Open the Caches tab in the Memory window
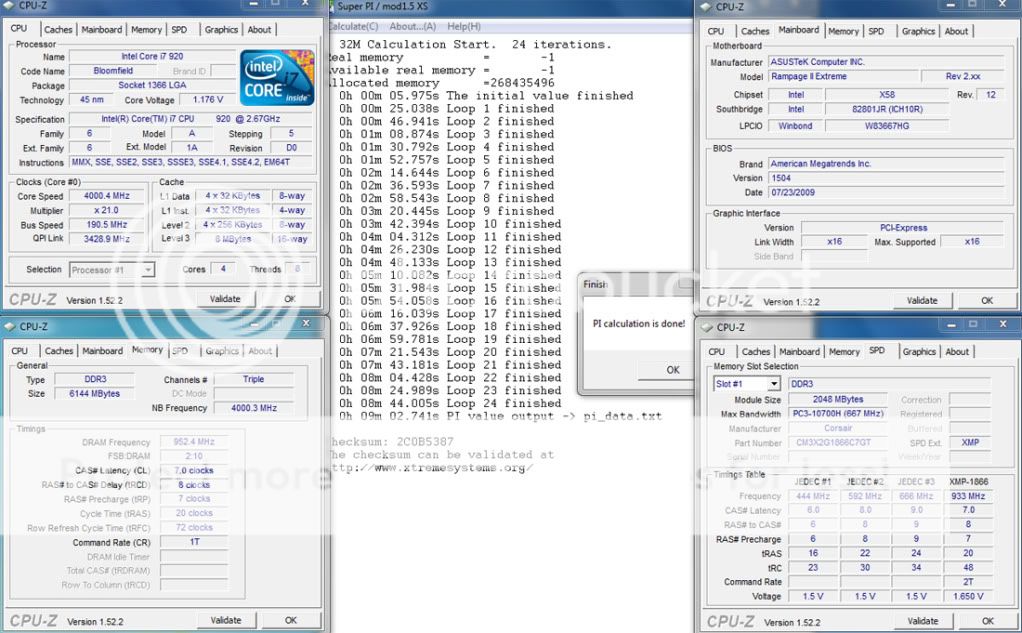Image resolution: width=1022 pixels, height=633 pixels. pos(59,351)
